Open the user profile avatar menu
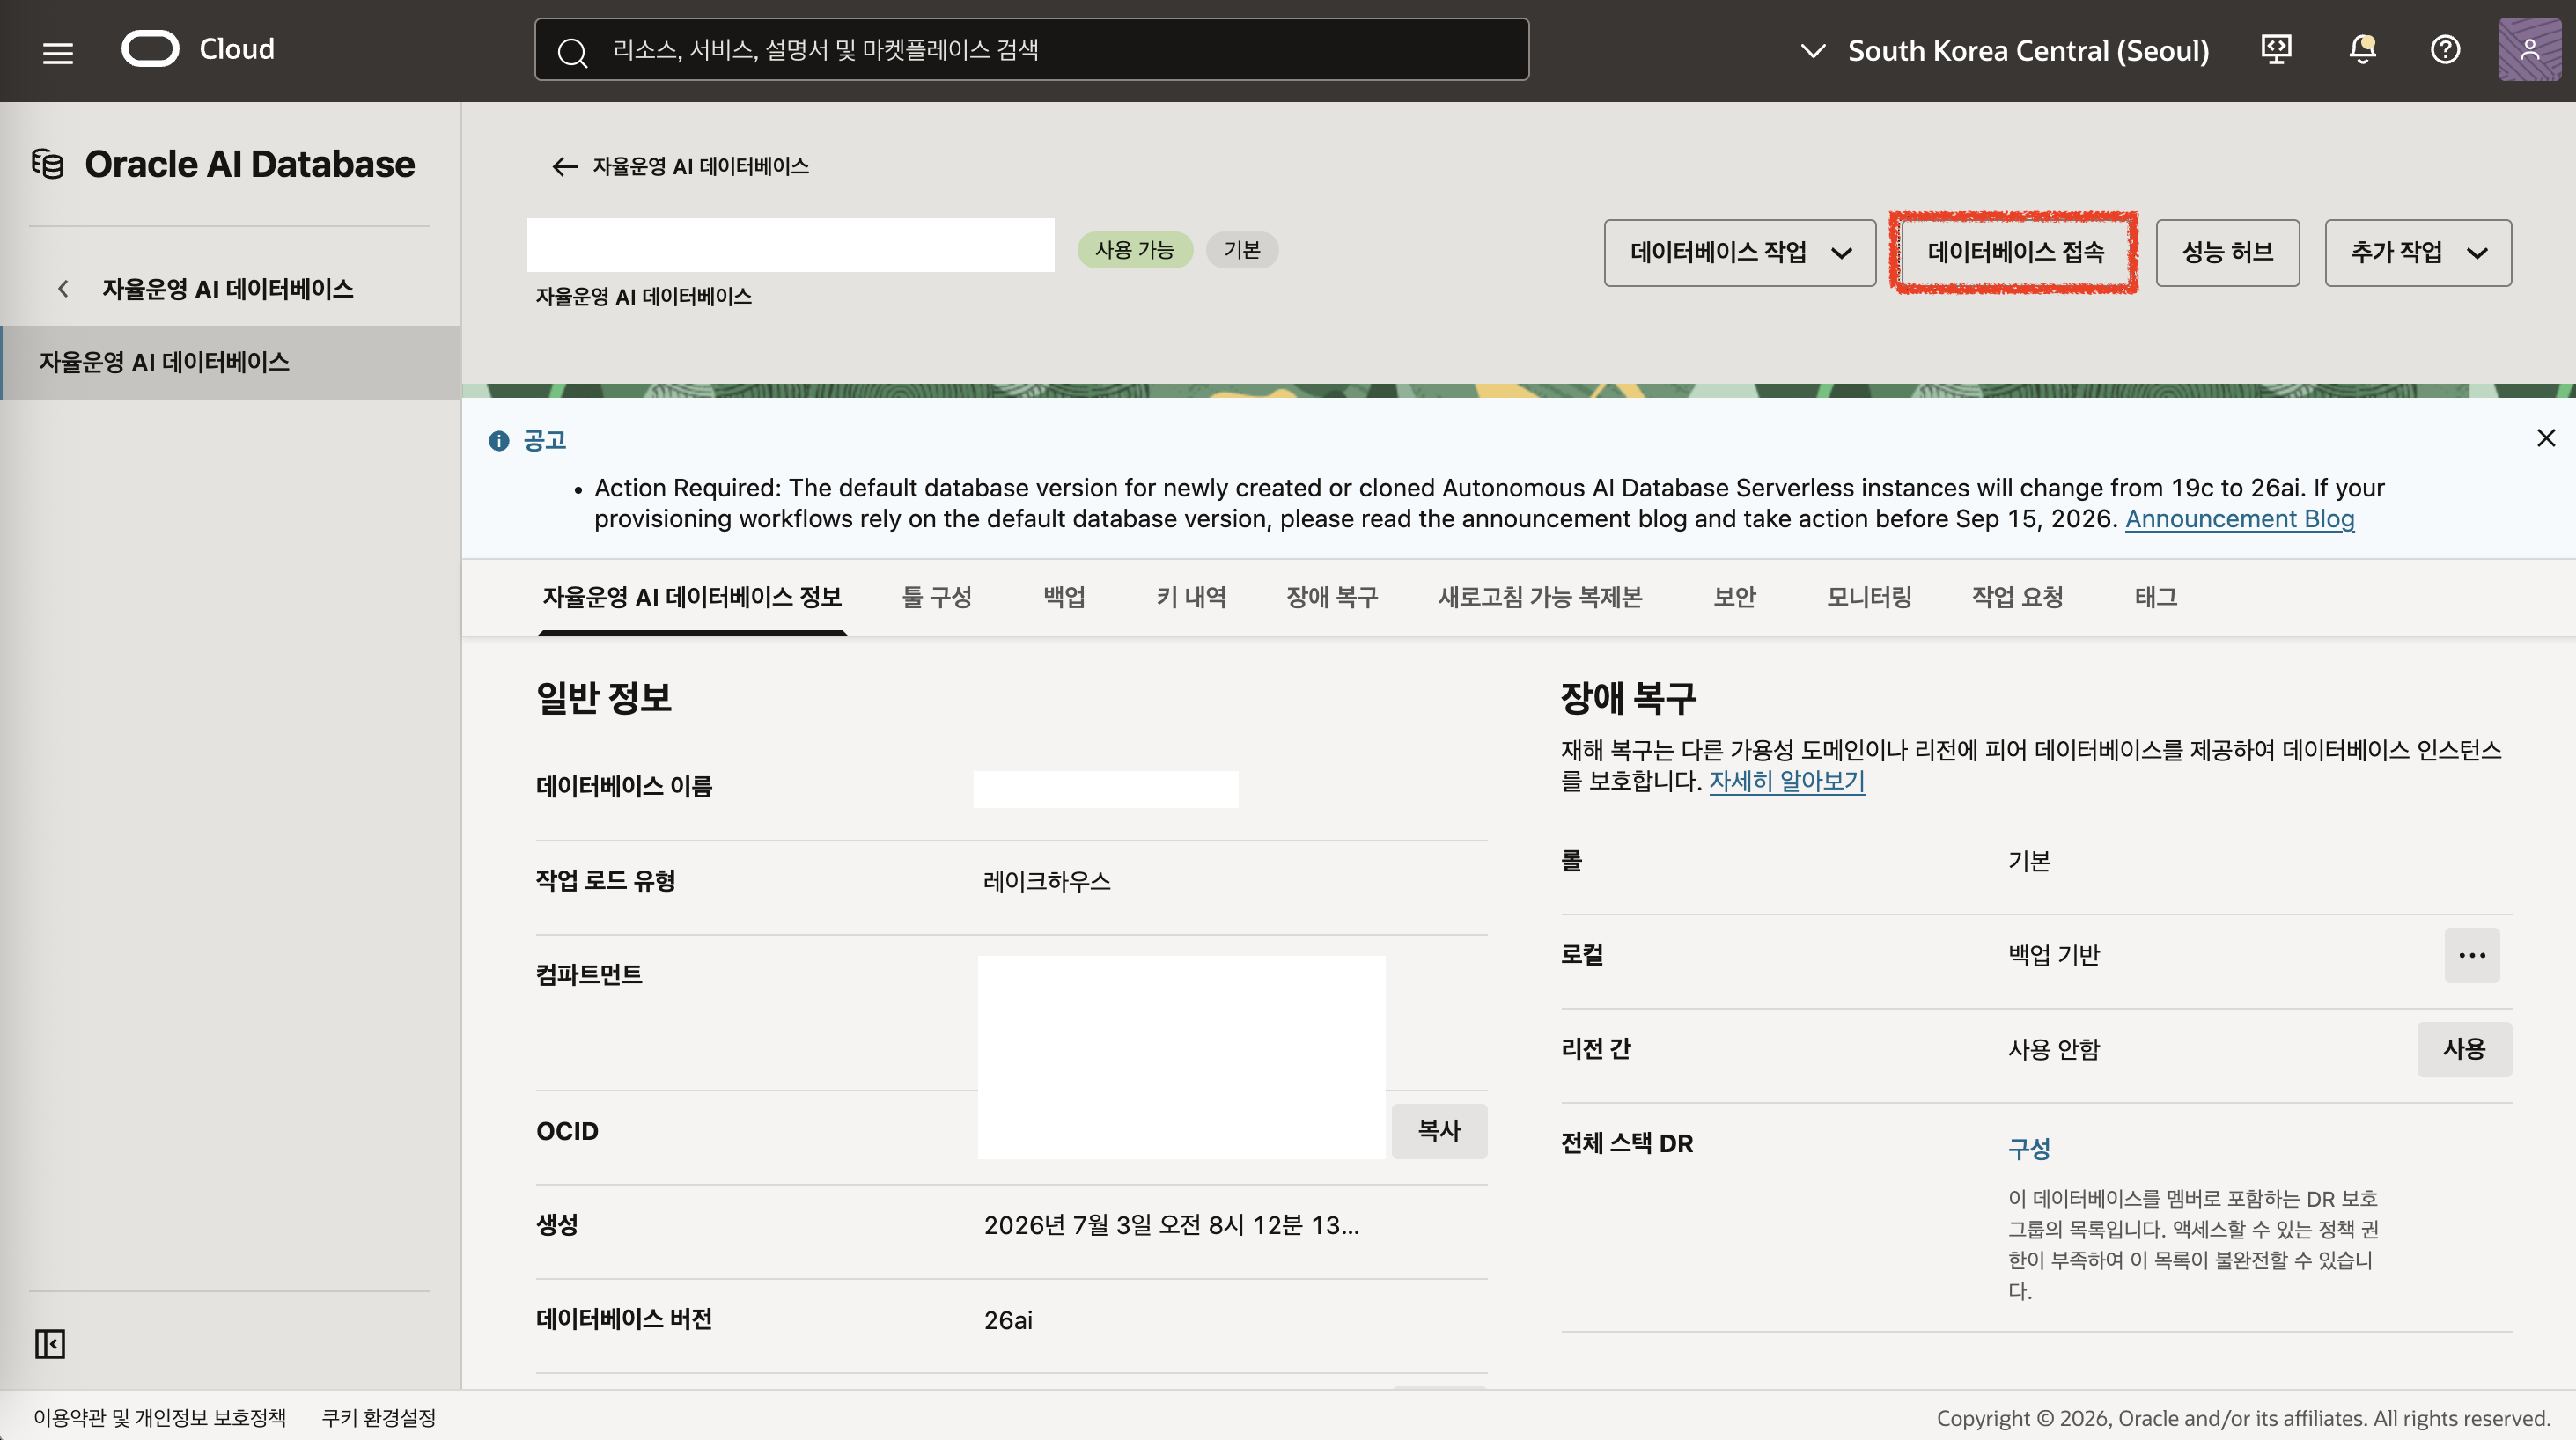Image resolution: width=2576 pixels, height=1440 pixels. coord(2529,49)
